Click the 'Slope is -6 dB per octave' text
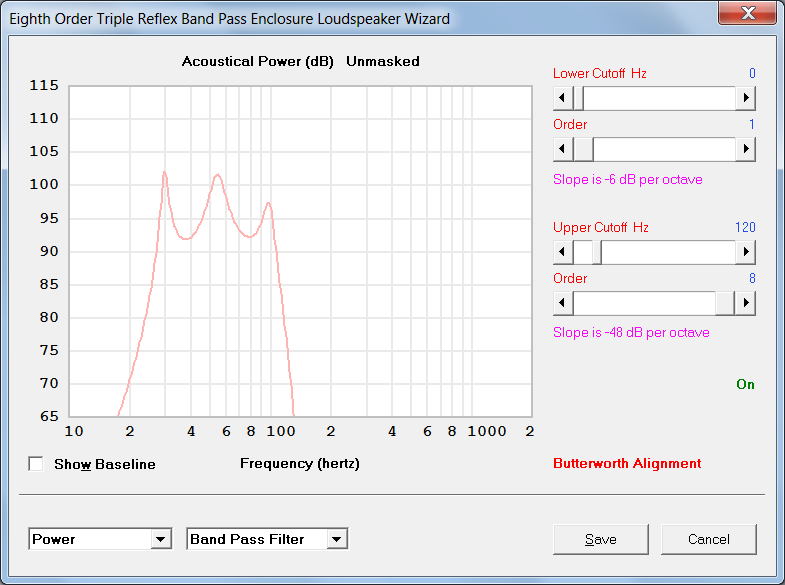Screen dimensions: 785x585 (x=628, y=180)
